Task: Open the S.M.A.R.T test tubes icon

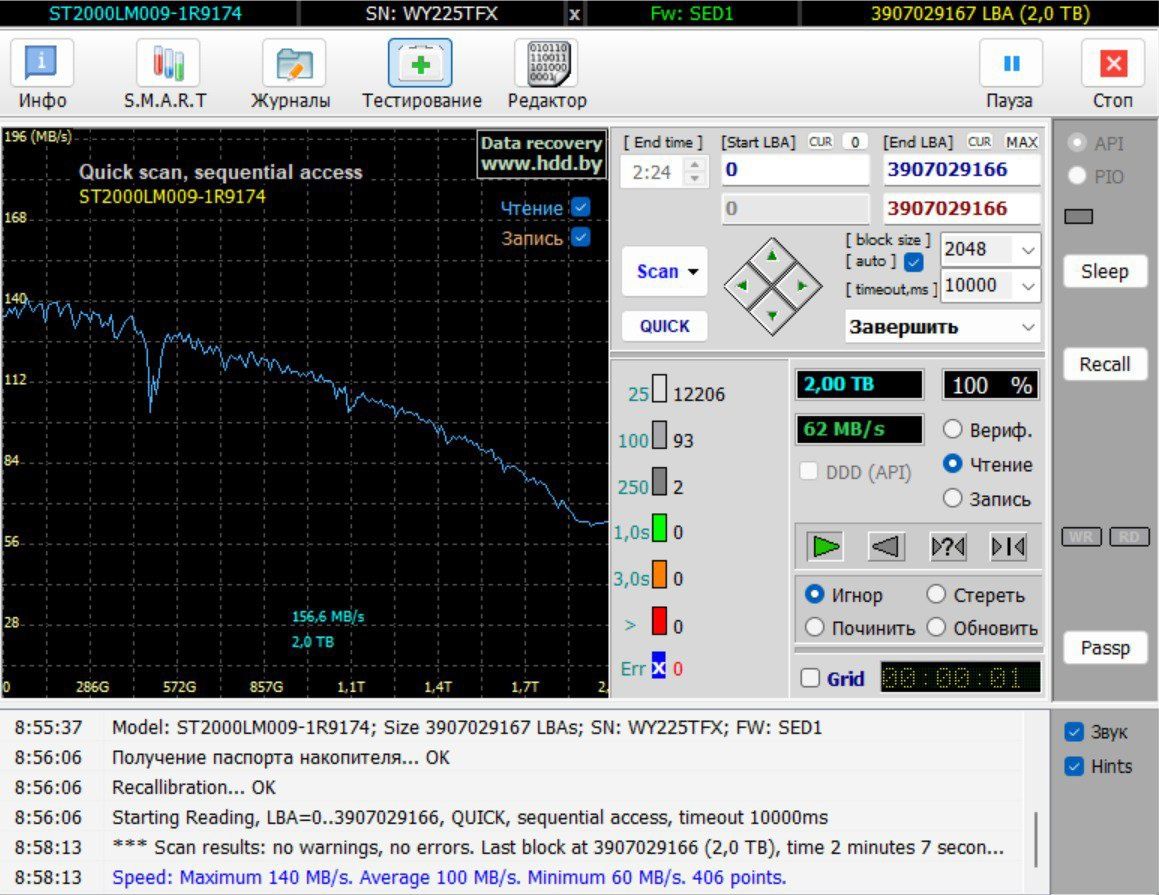Action: [168, 64]
